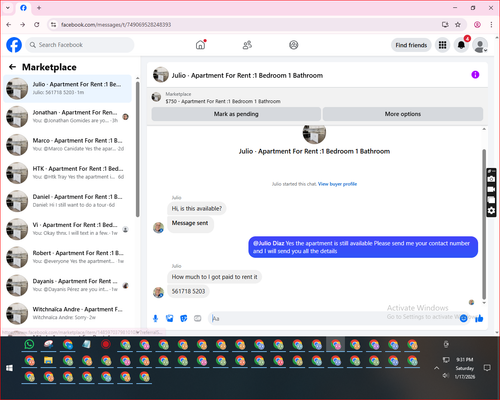Open HTK apartment conversation
Viewport: 500px width, 400px height.
[68, 173]
